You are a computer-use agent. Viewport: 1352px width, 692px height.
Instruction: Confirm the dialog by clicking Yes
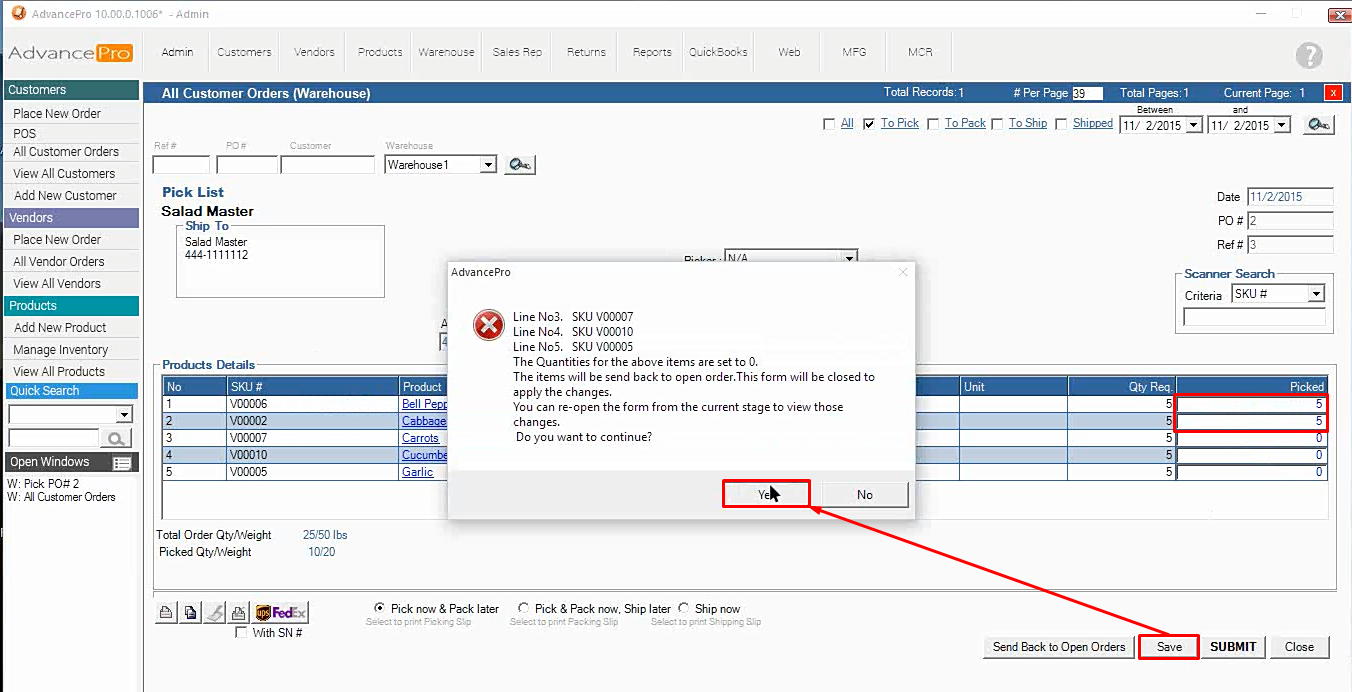[765, 494]
